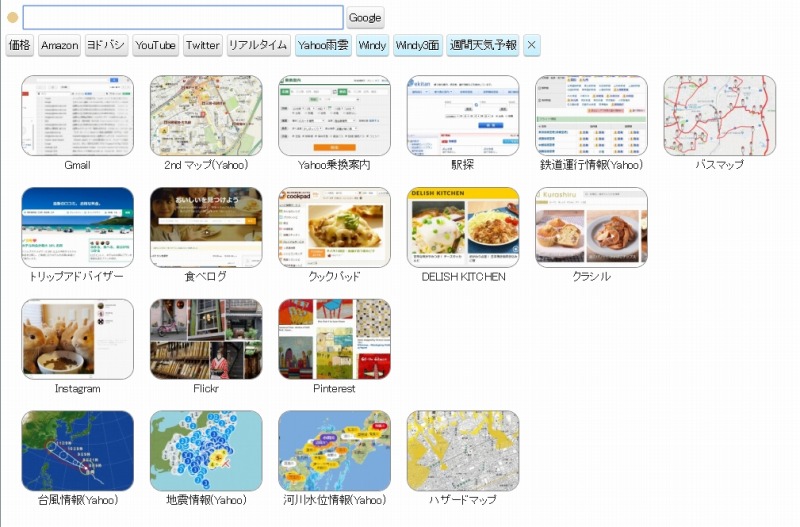Open the Pinterest thumbnail
The height and width of the screenshot is (527, 800).
click(334, 339)
